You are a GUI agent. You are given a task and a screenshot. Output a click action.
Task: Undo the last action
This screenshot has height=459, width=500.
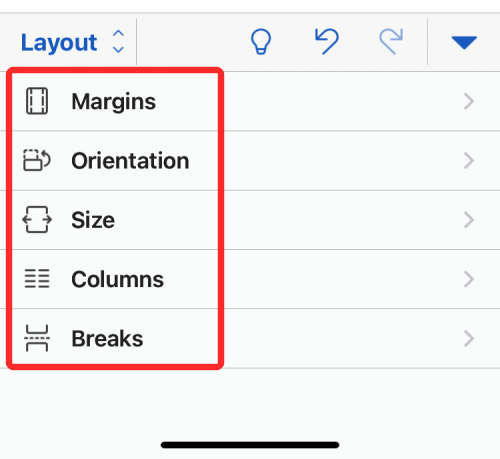point(327,41)
